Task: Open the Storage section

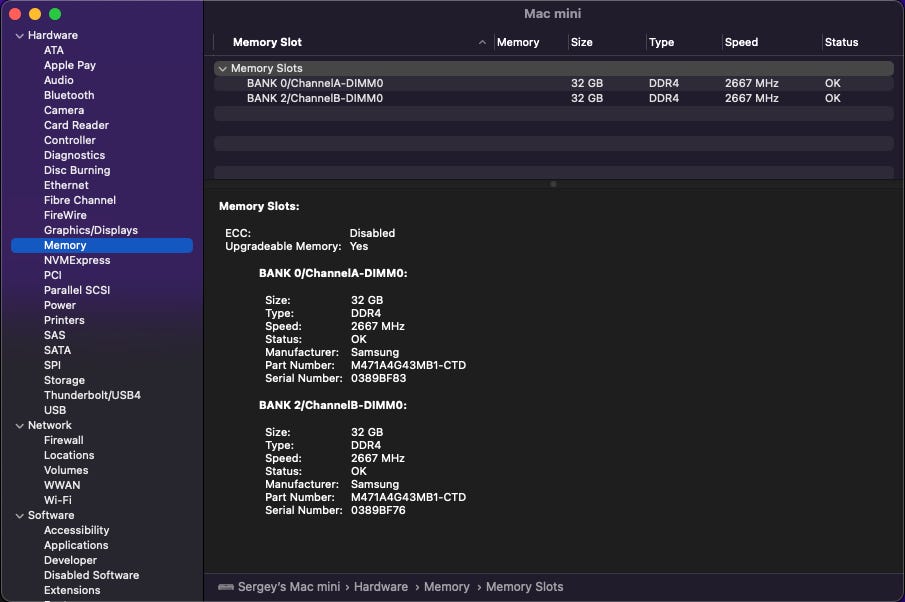Action: pyautogui.click(x=65, y=380)
